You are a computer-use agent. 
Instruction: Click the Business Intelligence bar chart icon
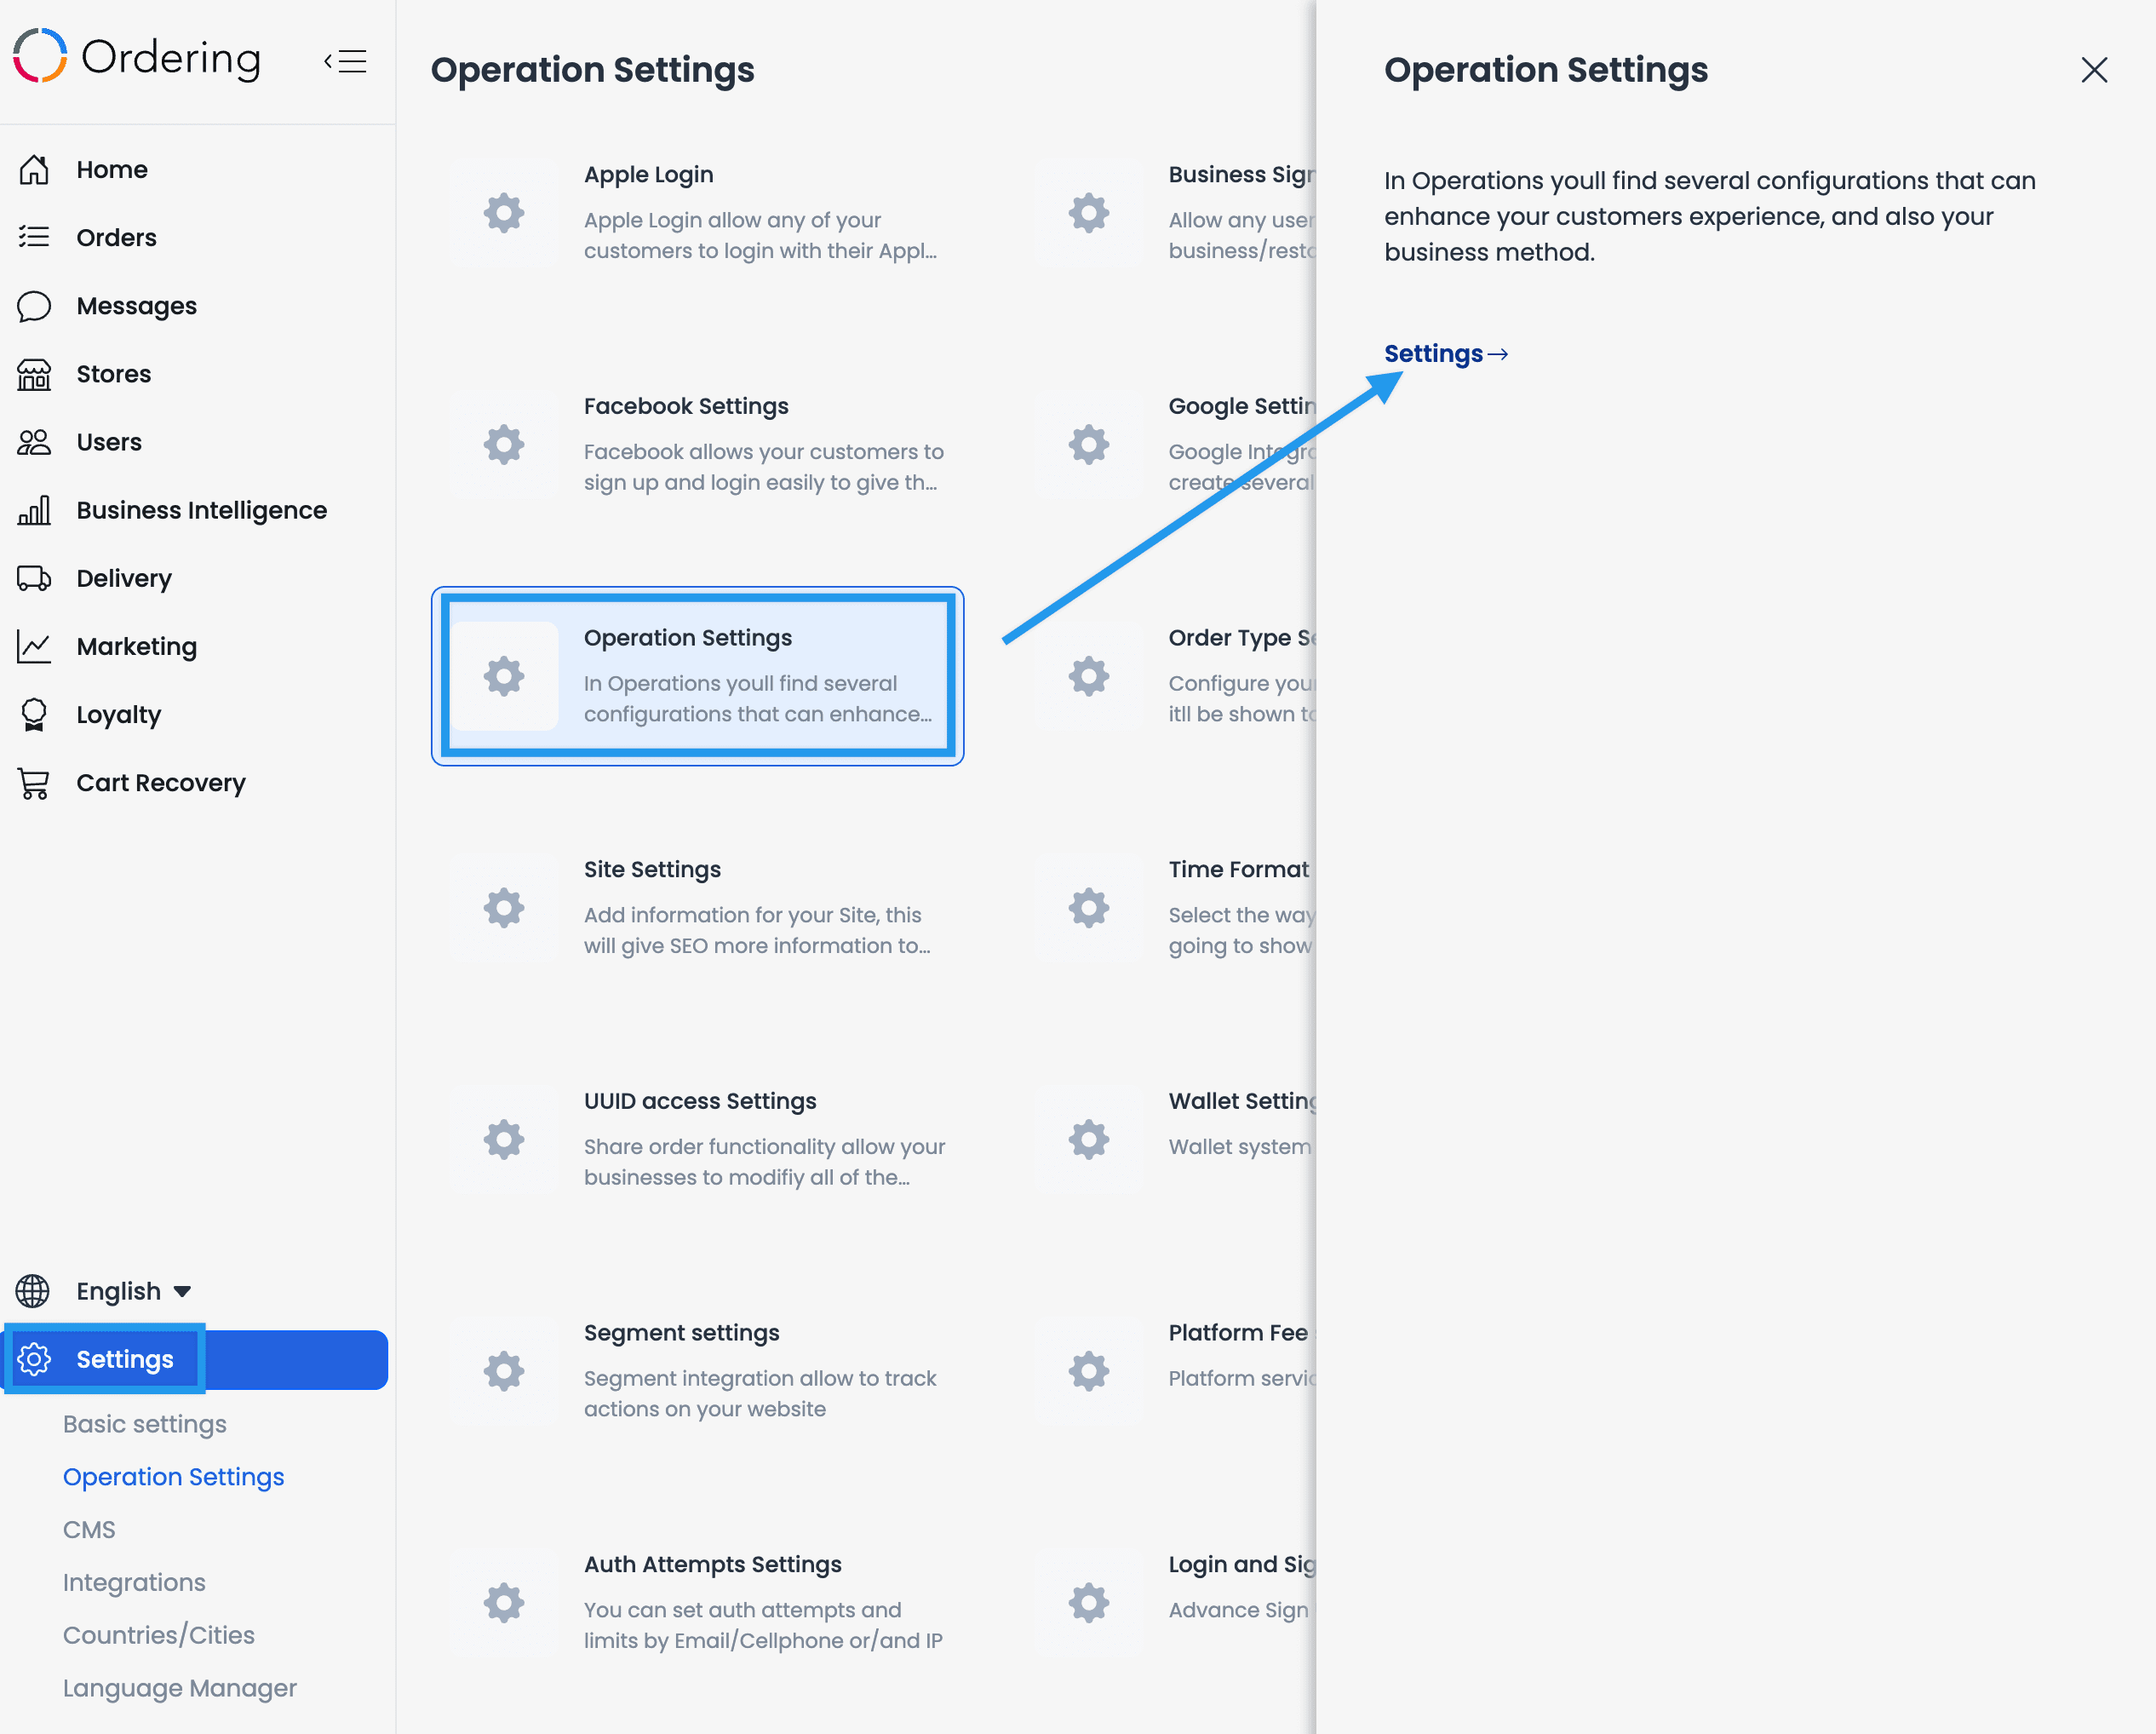click(34, 510)
